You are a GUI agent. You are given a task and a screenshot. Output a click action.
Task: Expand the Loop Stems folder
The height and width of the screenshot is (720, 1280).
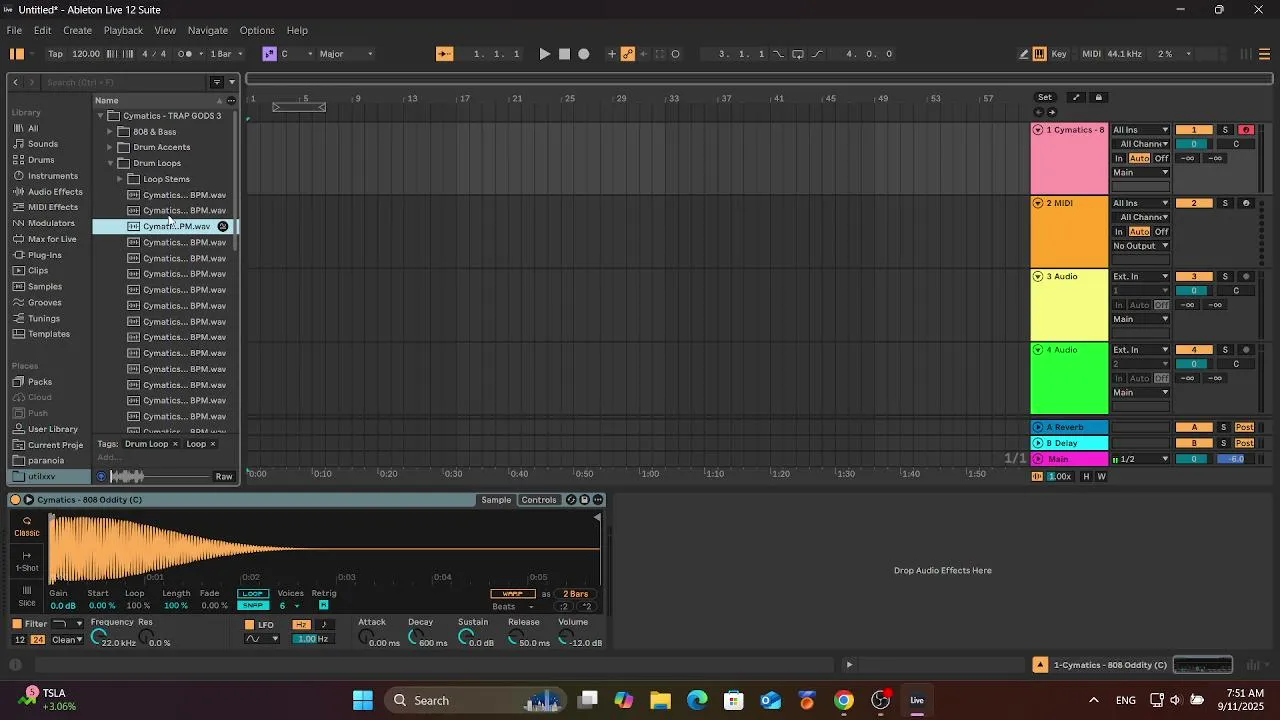click(120, 179)
